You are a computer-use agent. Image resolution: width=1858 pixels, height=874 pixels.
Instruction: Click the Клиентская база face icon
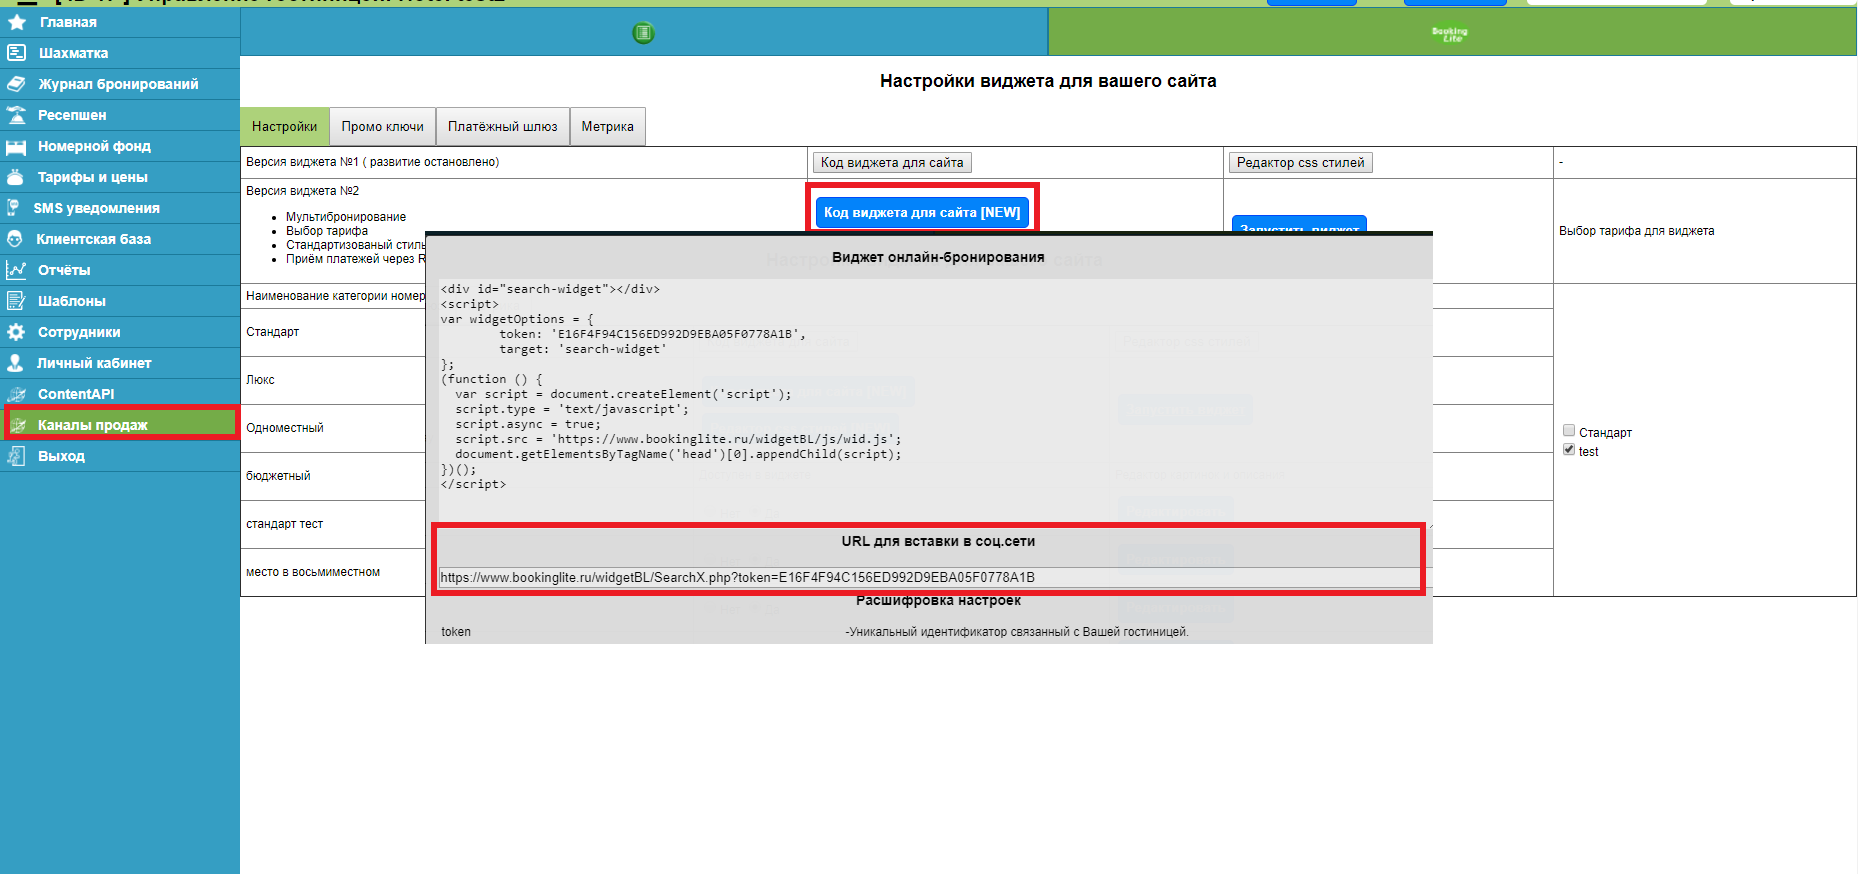(15, 239)
